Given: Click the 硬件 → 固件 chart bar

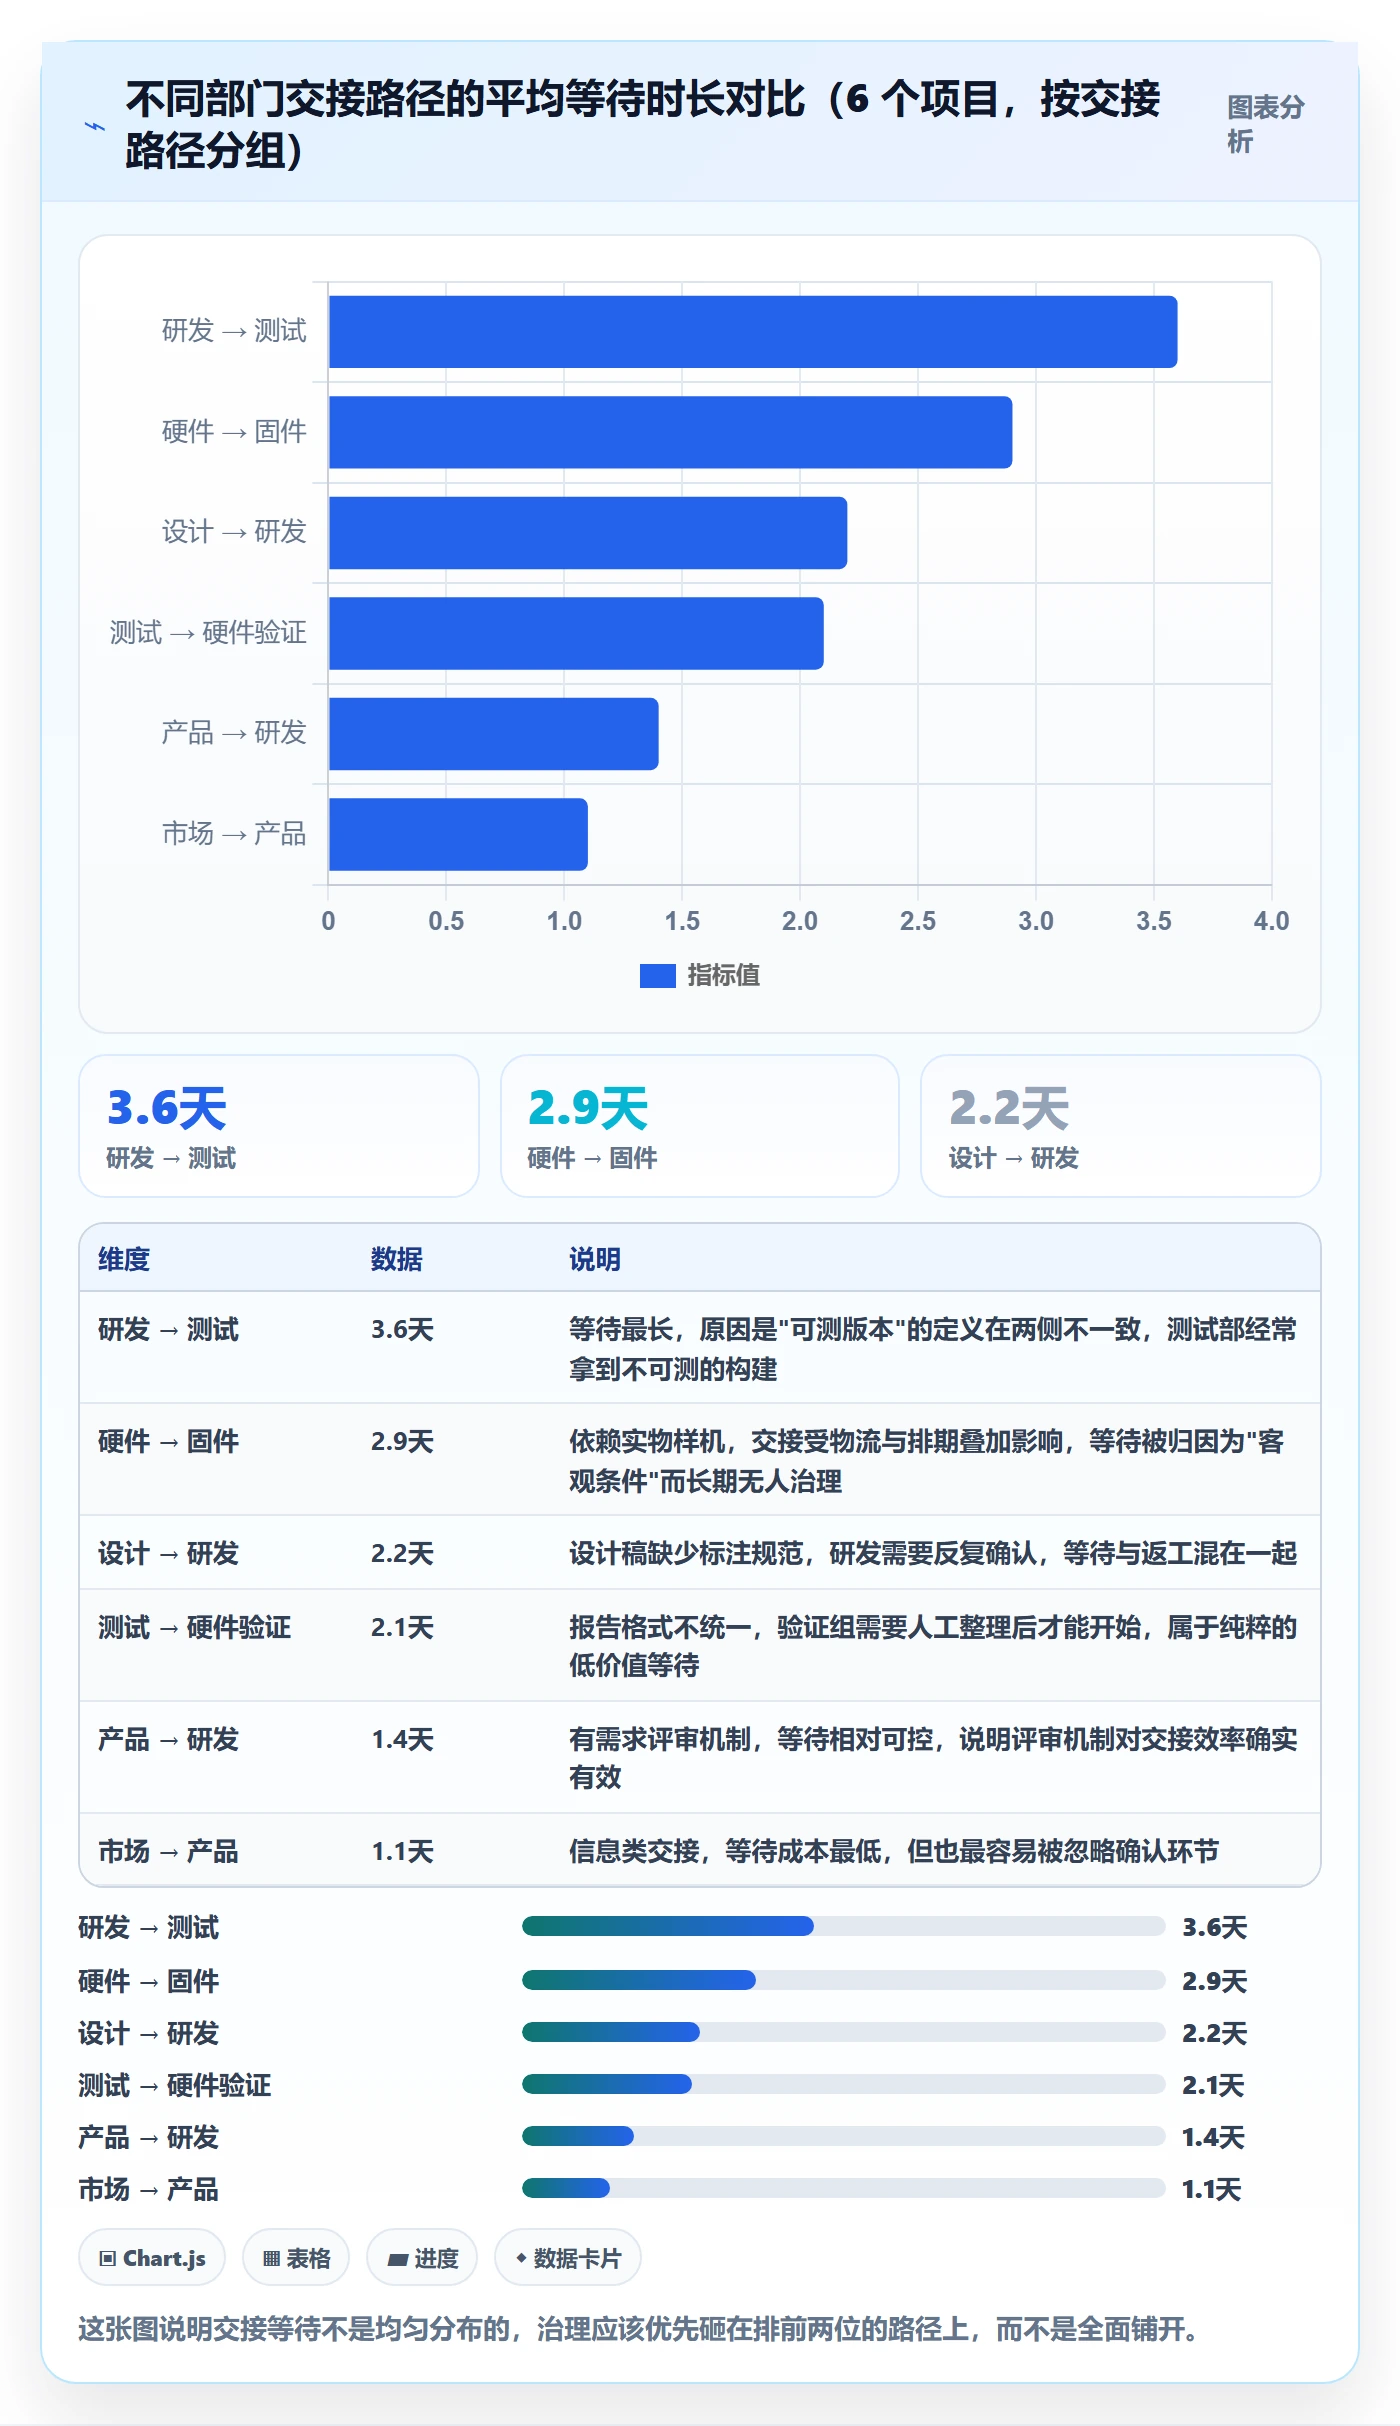Looking at the screenshot, I should [670, 432].
